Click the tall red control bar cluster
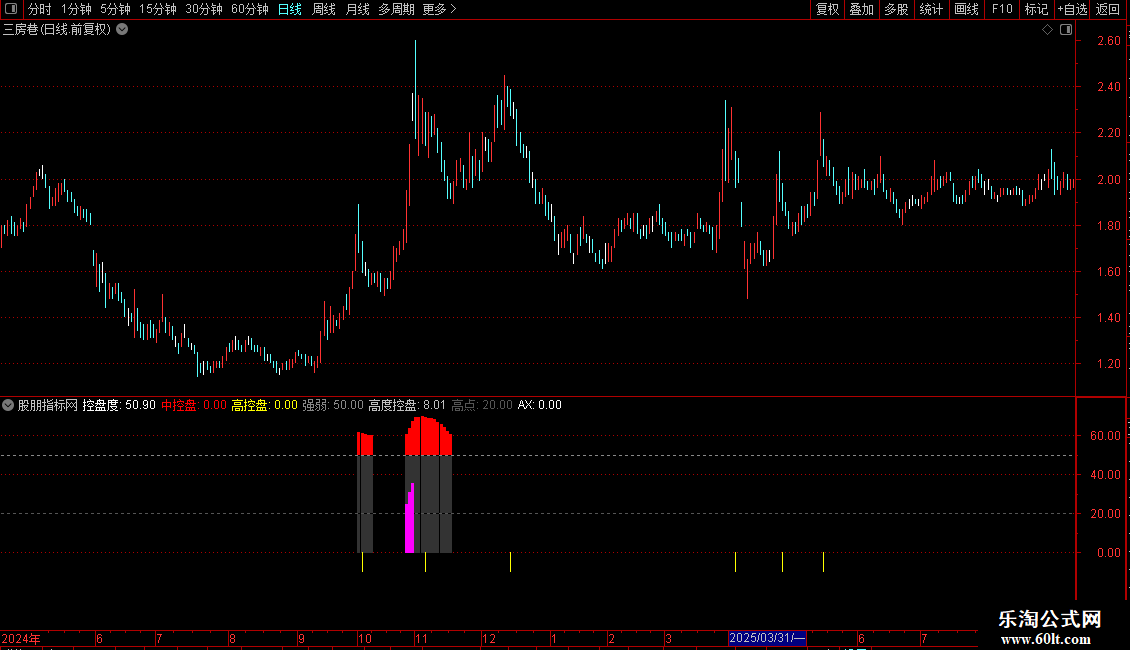 [428, 436]
